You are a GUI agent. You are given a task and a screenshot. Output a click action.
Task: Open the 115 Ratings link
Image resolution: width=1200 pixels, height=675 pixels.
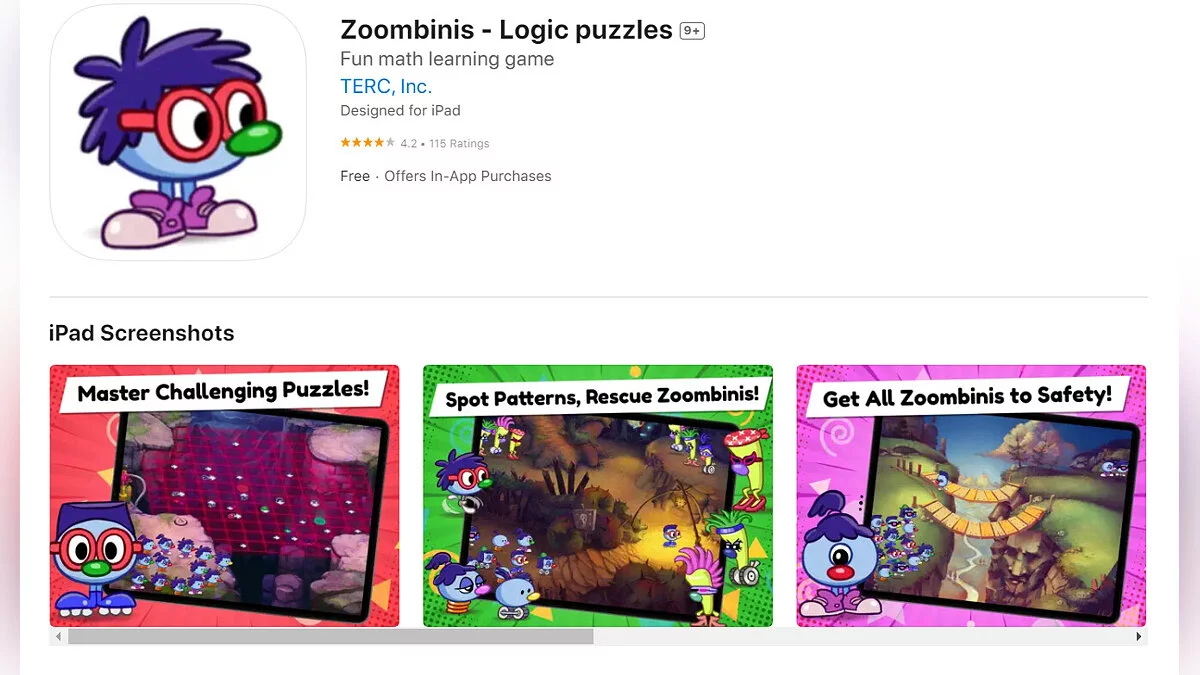[459, 144]
